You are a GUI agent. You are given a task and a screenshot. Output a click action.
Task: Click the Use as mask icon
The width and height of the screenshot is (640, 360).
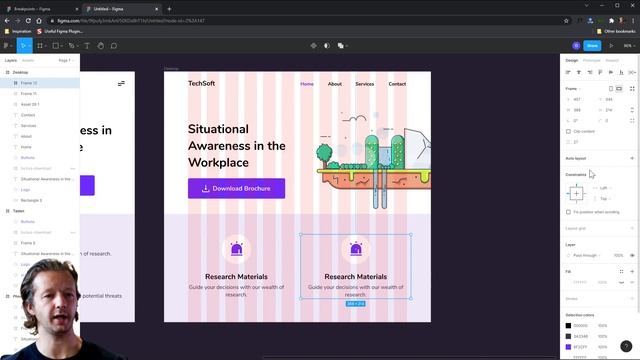coord(327,46)
